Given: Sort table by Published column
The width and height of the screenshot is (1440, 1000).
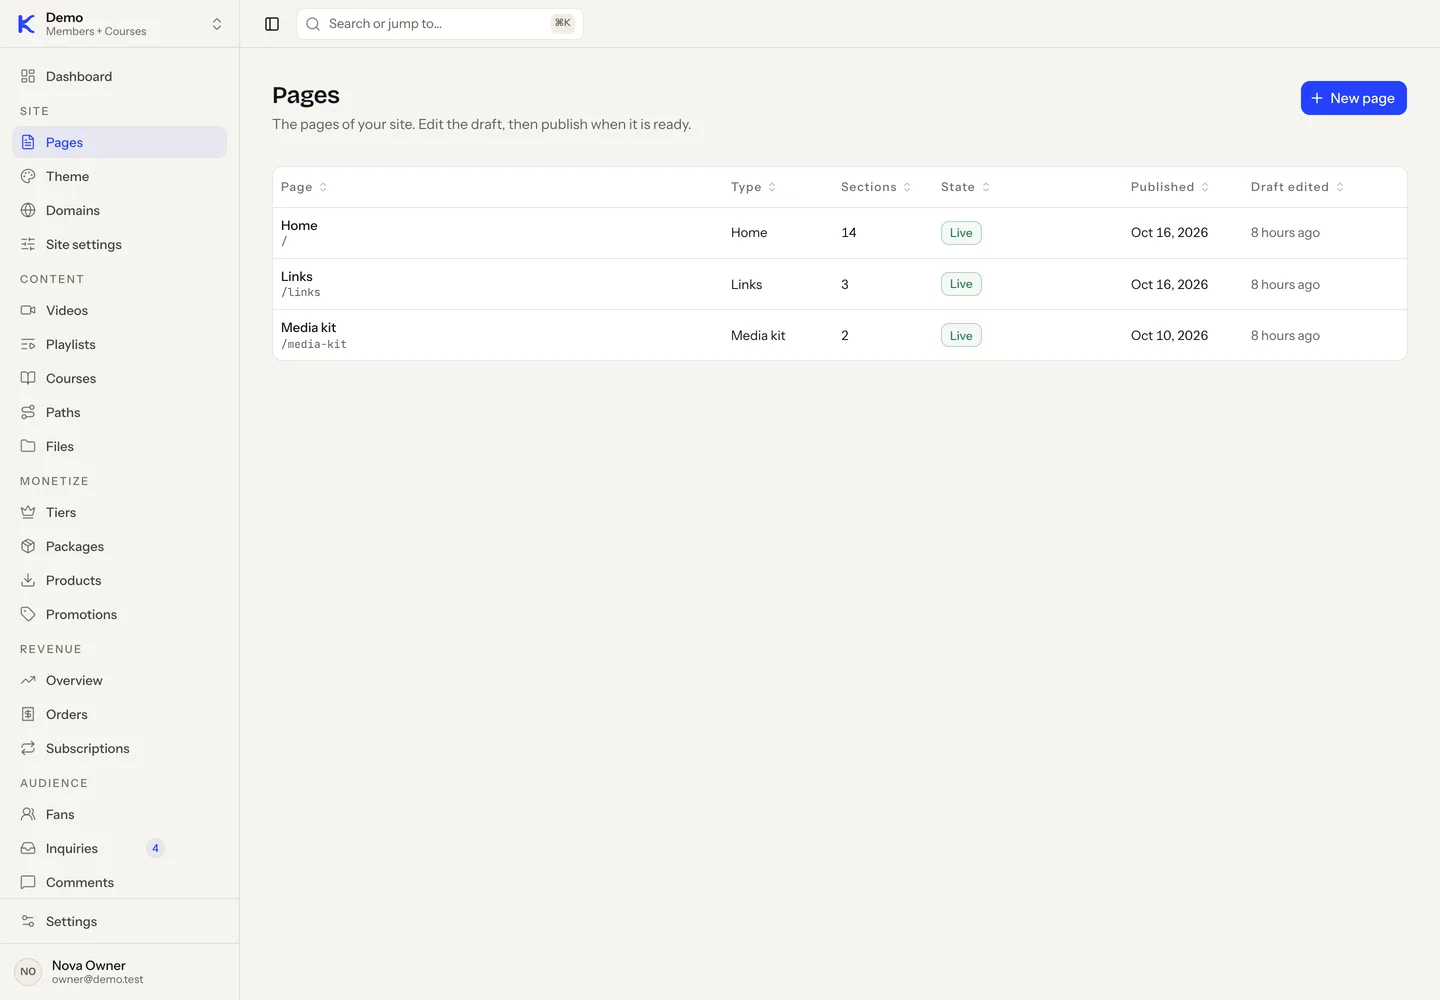Looking at the screenshot, I should pyautogui.click(x=1170, y=187).
